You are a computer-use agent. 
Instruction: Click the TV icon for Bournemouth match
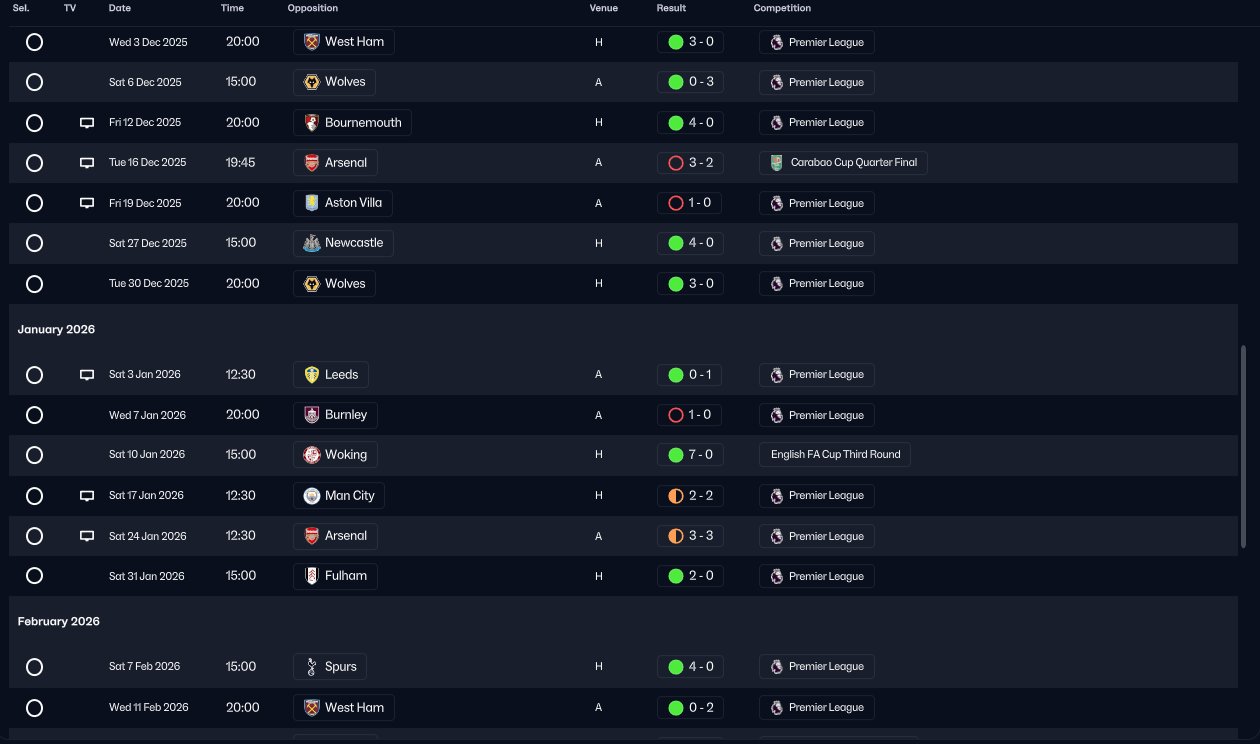coord(87,123)
